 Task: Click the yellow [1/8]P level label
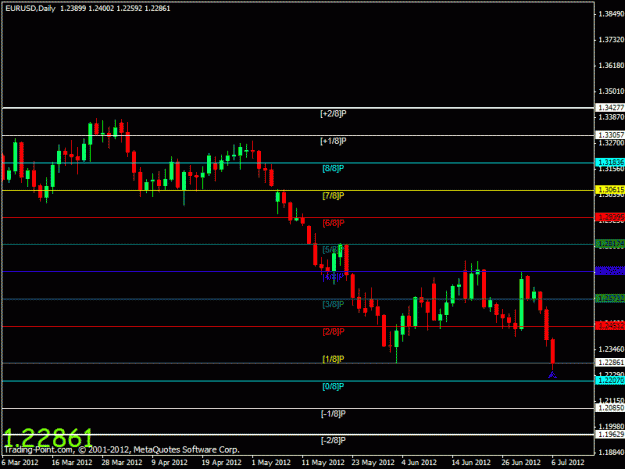[333, 359]
